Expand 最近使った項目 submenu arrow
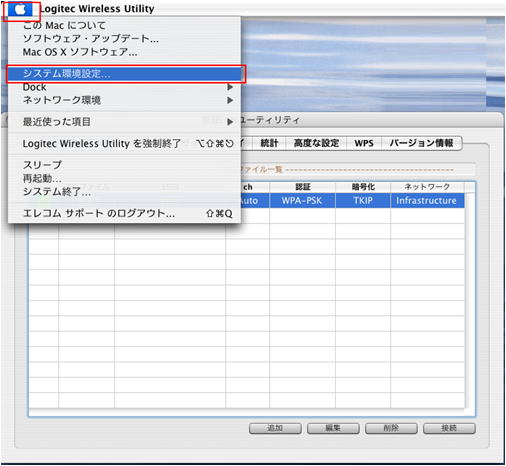The width and height of the screenshot is (506, 466). click(230, 122)
